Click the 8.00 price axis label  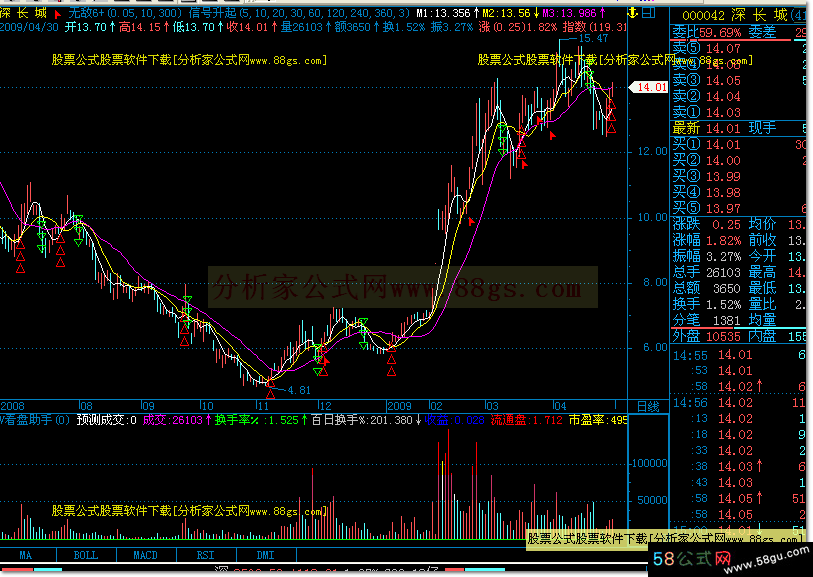pos(655,282)
